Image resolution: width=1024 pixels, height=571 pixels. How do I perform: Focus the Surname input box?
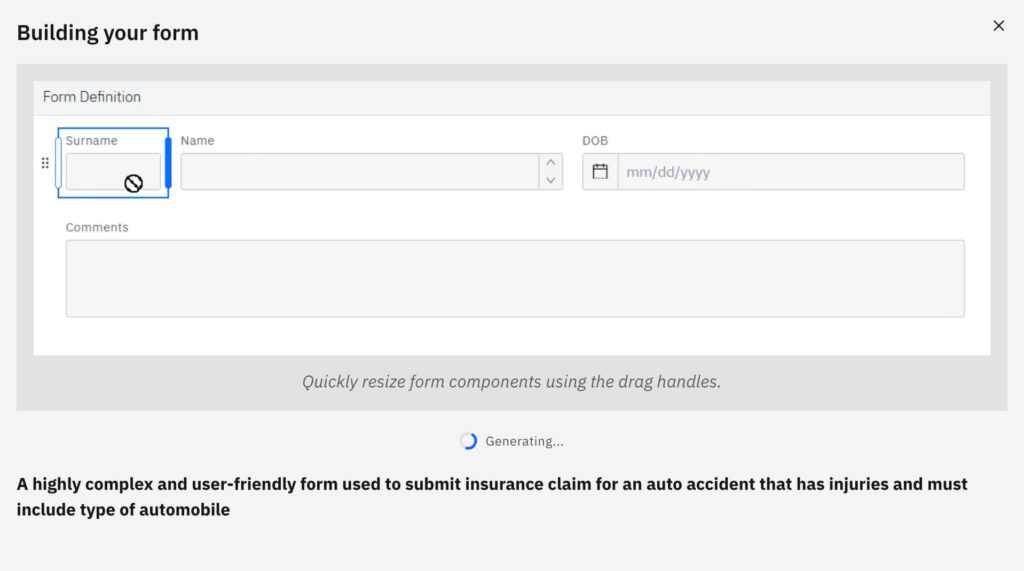point(113,172)
